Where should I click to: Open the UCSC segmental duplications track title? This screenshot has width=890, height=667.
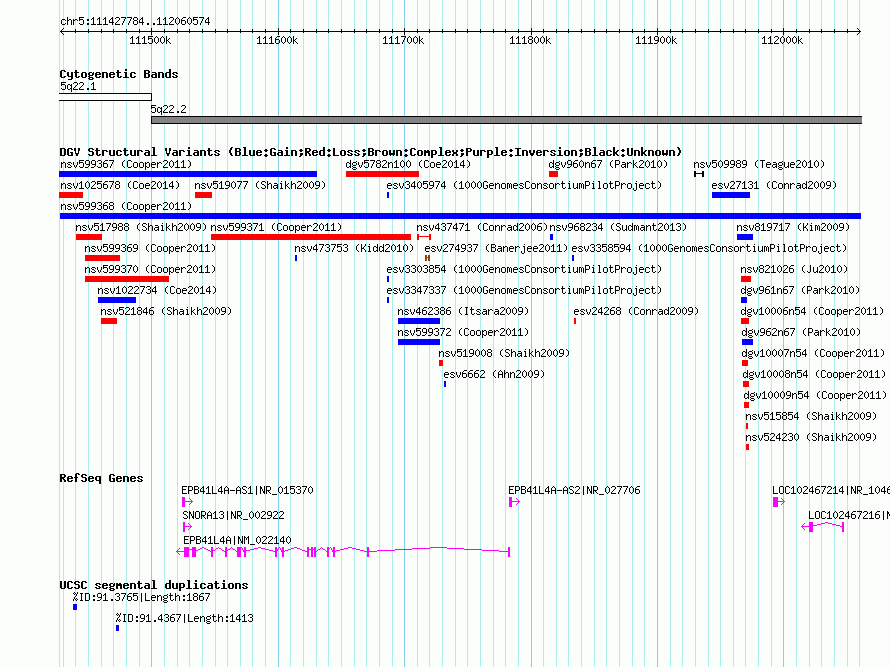click(154, 585)
